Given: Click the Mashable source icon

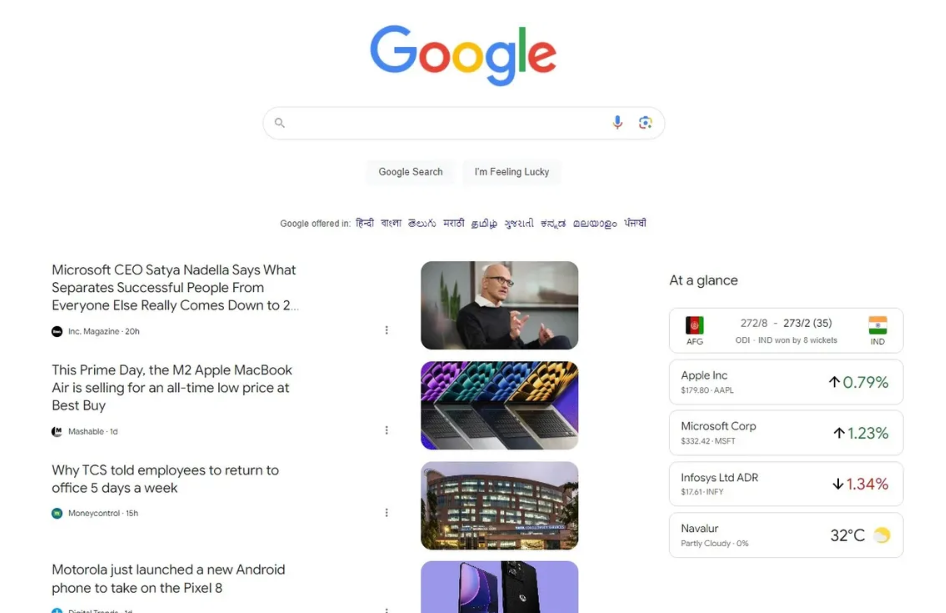Looking at the screenshot, I should 57,431.
